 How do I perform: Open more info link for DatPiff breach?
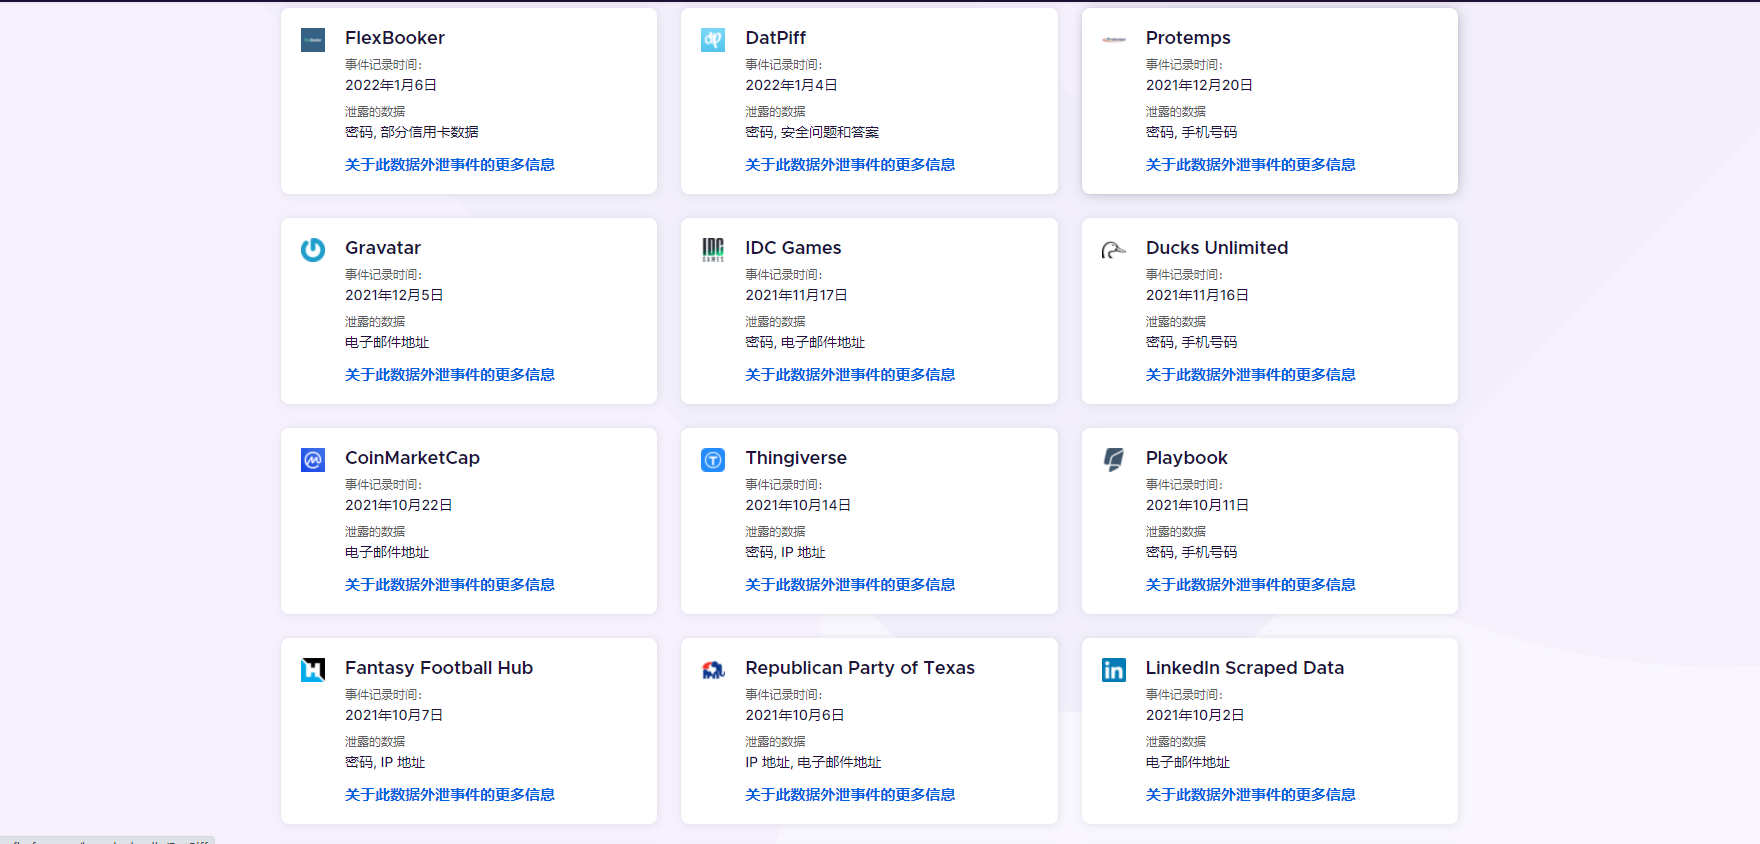pyautogui.click(x=850, y=165)
